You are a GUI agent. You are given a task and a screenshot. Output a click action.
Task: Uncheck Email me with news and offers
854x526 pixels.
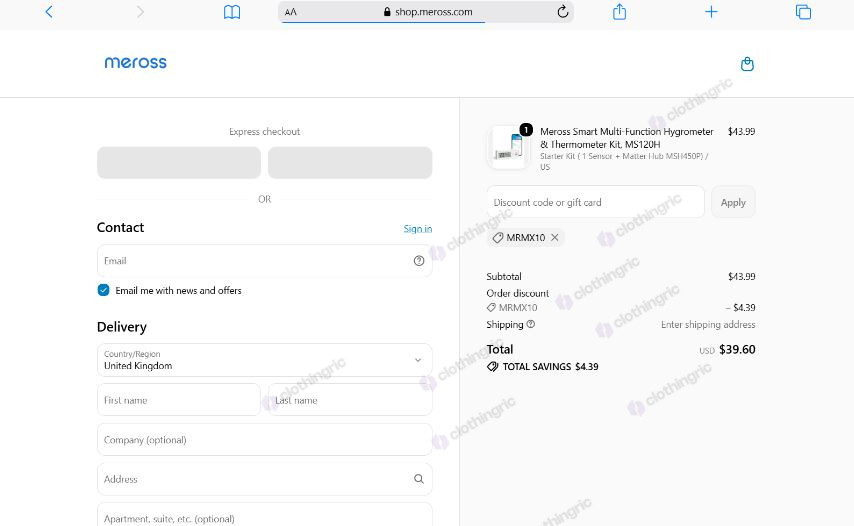(x=103, y=290)
